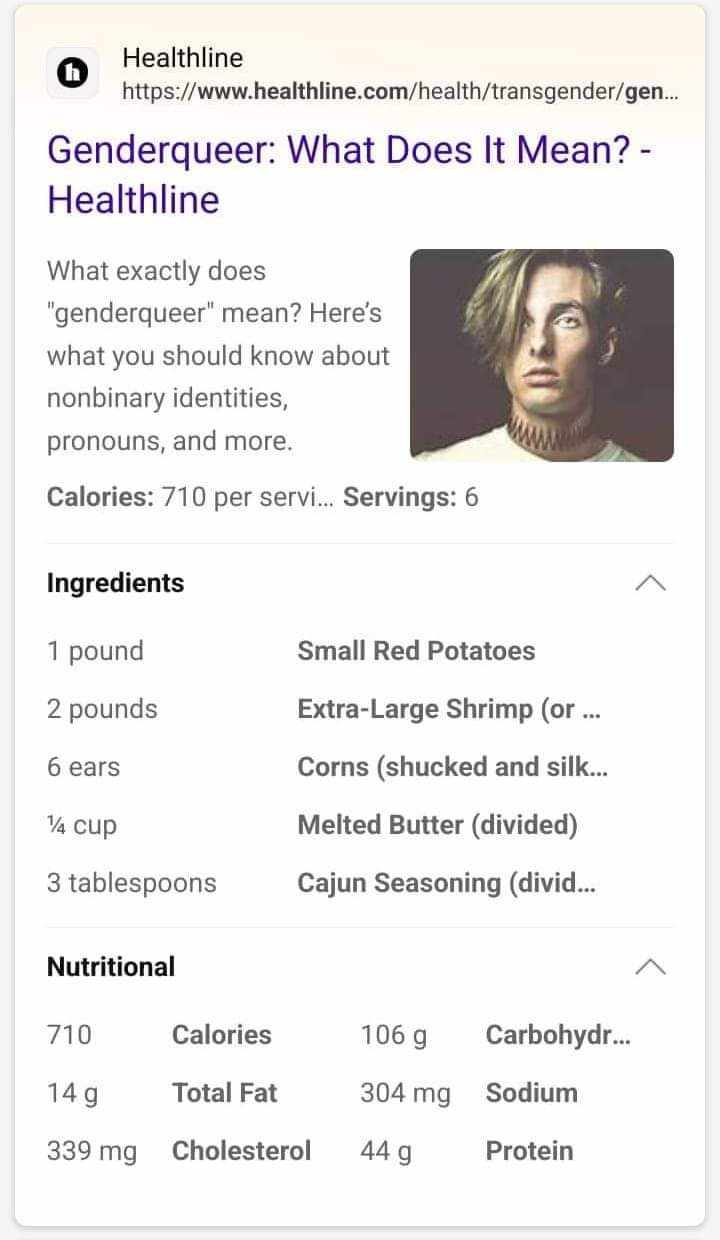The width and height of the screenshot is (720, 1240).
Task: Open the article thumbnail photo
Action: (x=542, y=355)
